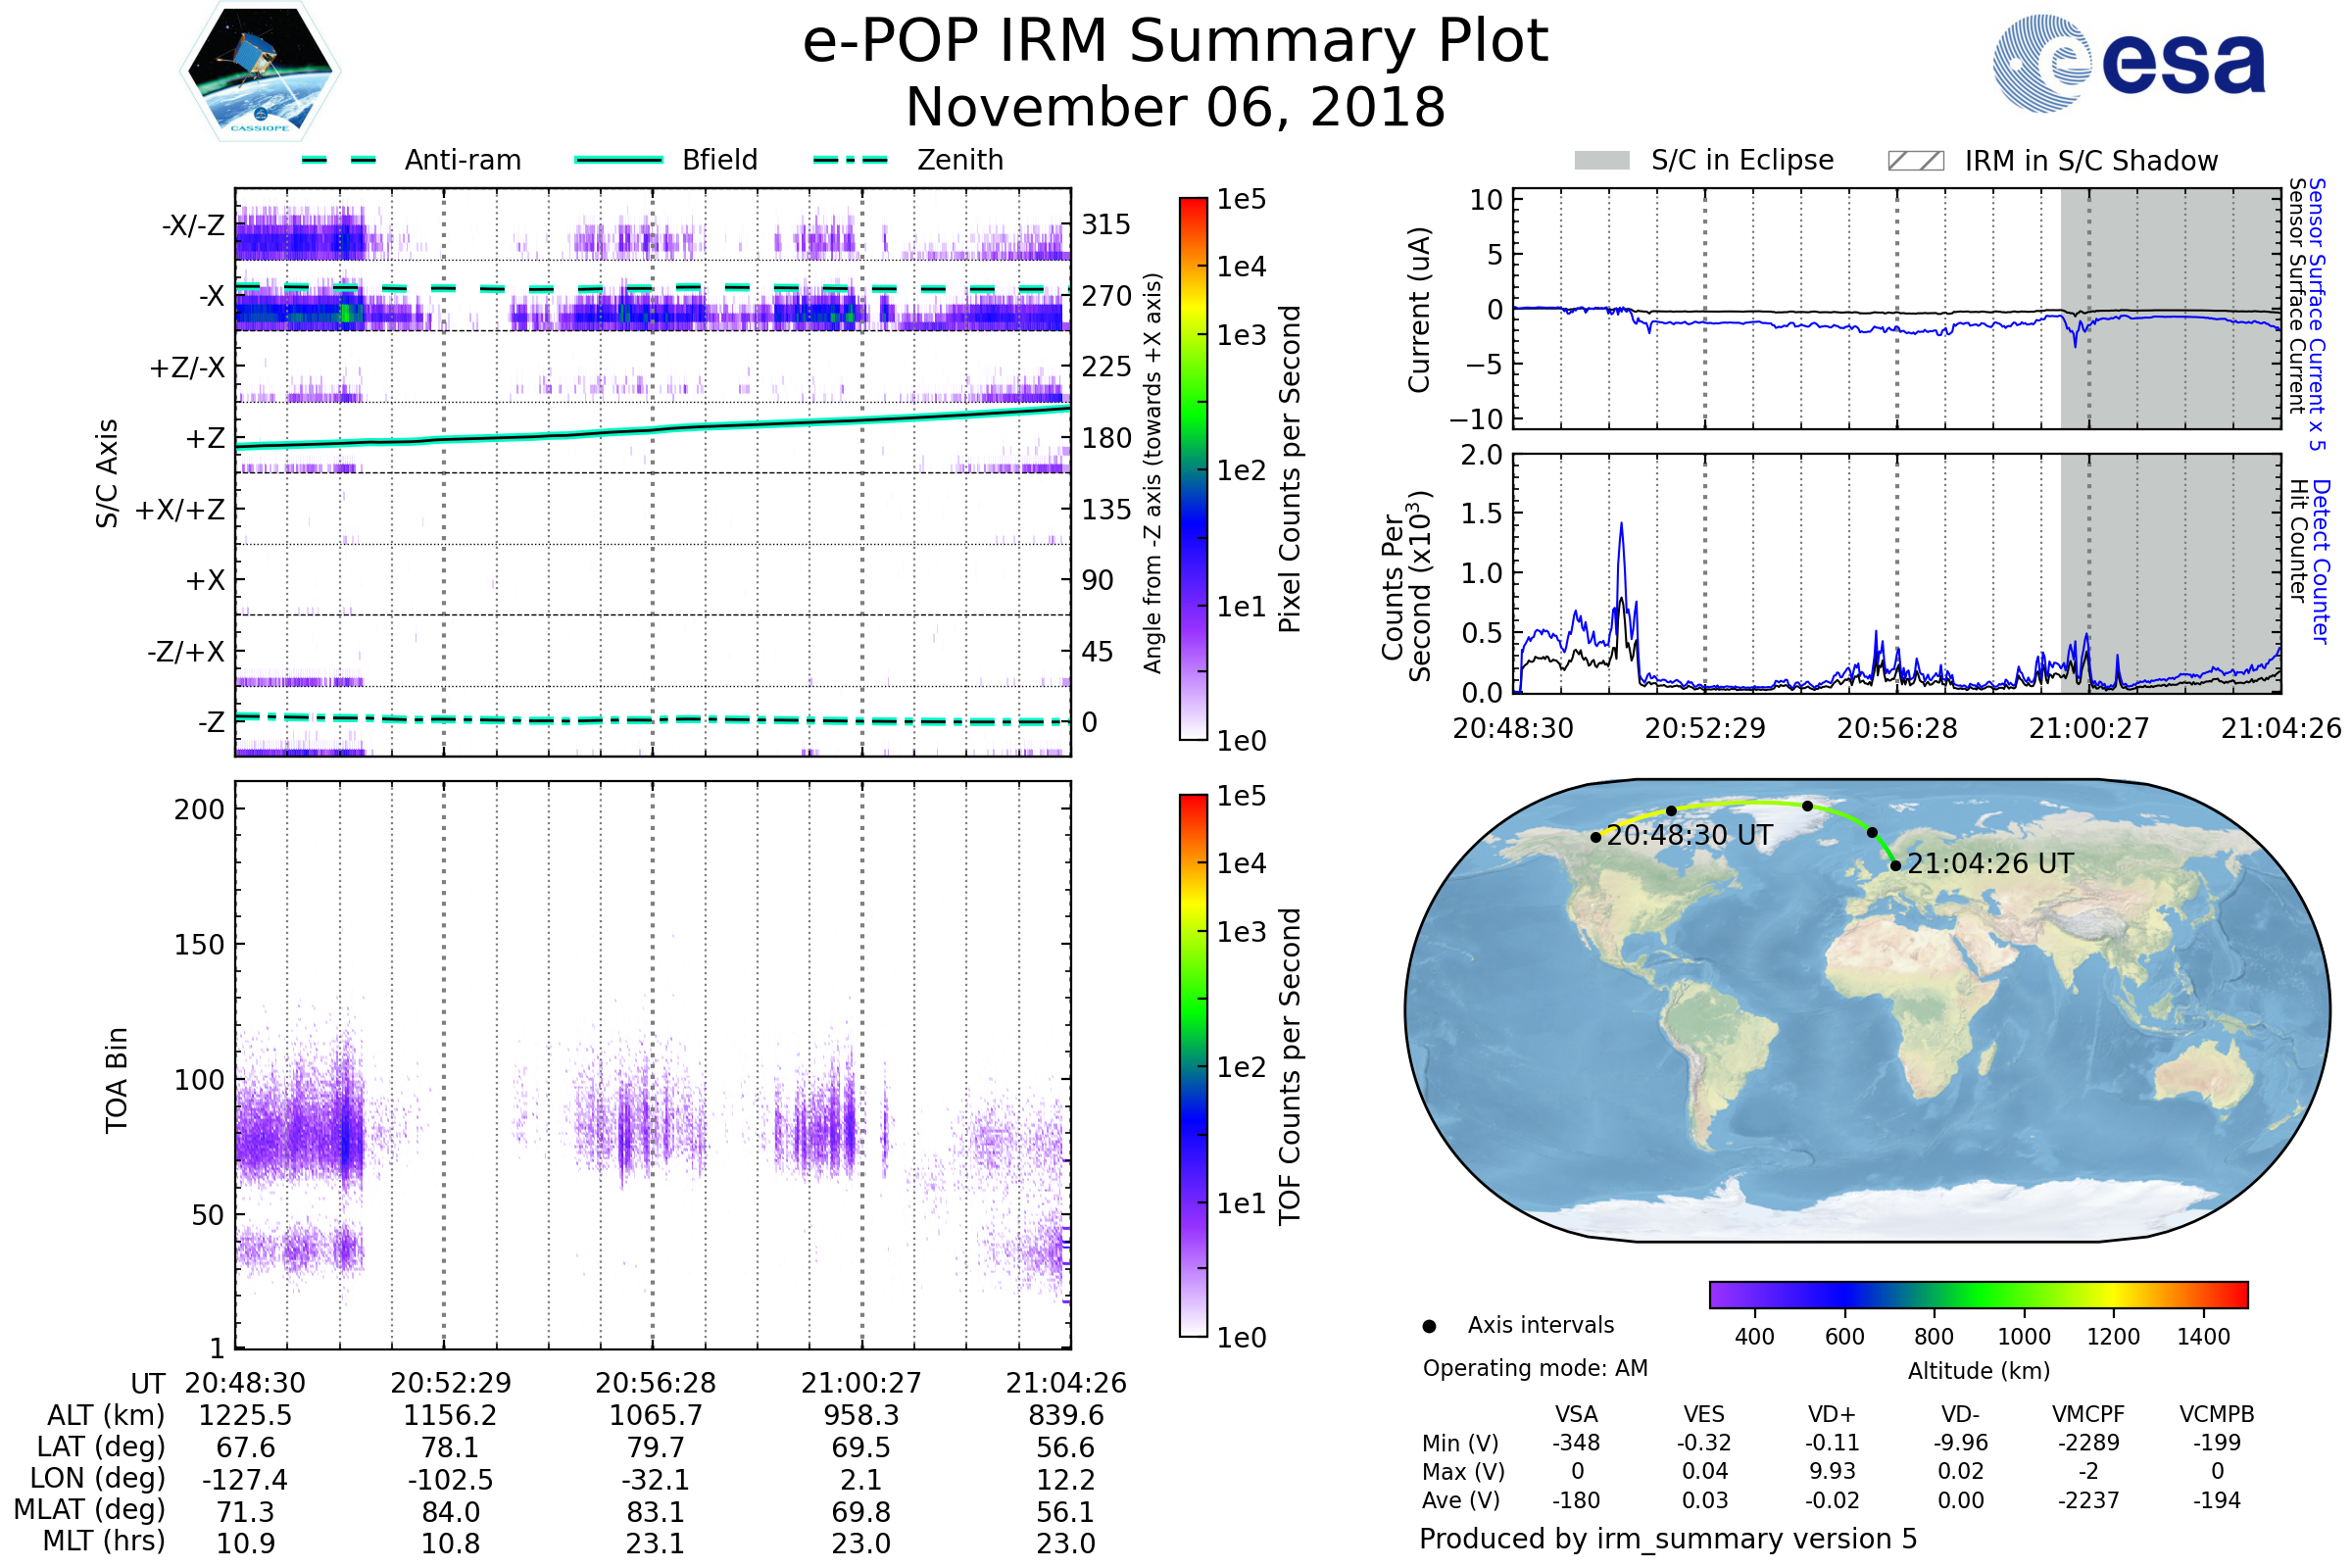Screen dimensions: 2352x1568
Task: Click the S/C in Eclipse gray legend box
Action: 1601,161
